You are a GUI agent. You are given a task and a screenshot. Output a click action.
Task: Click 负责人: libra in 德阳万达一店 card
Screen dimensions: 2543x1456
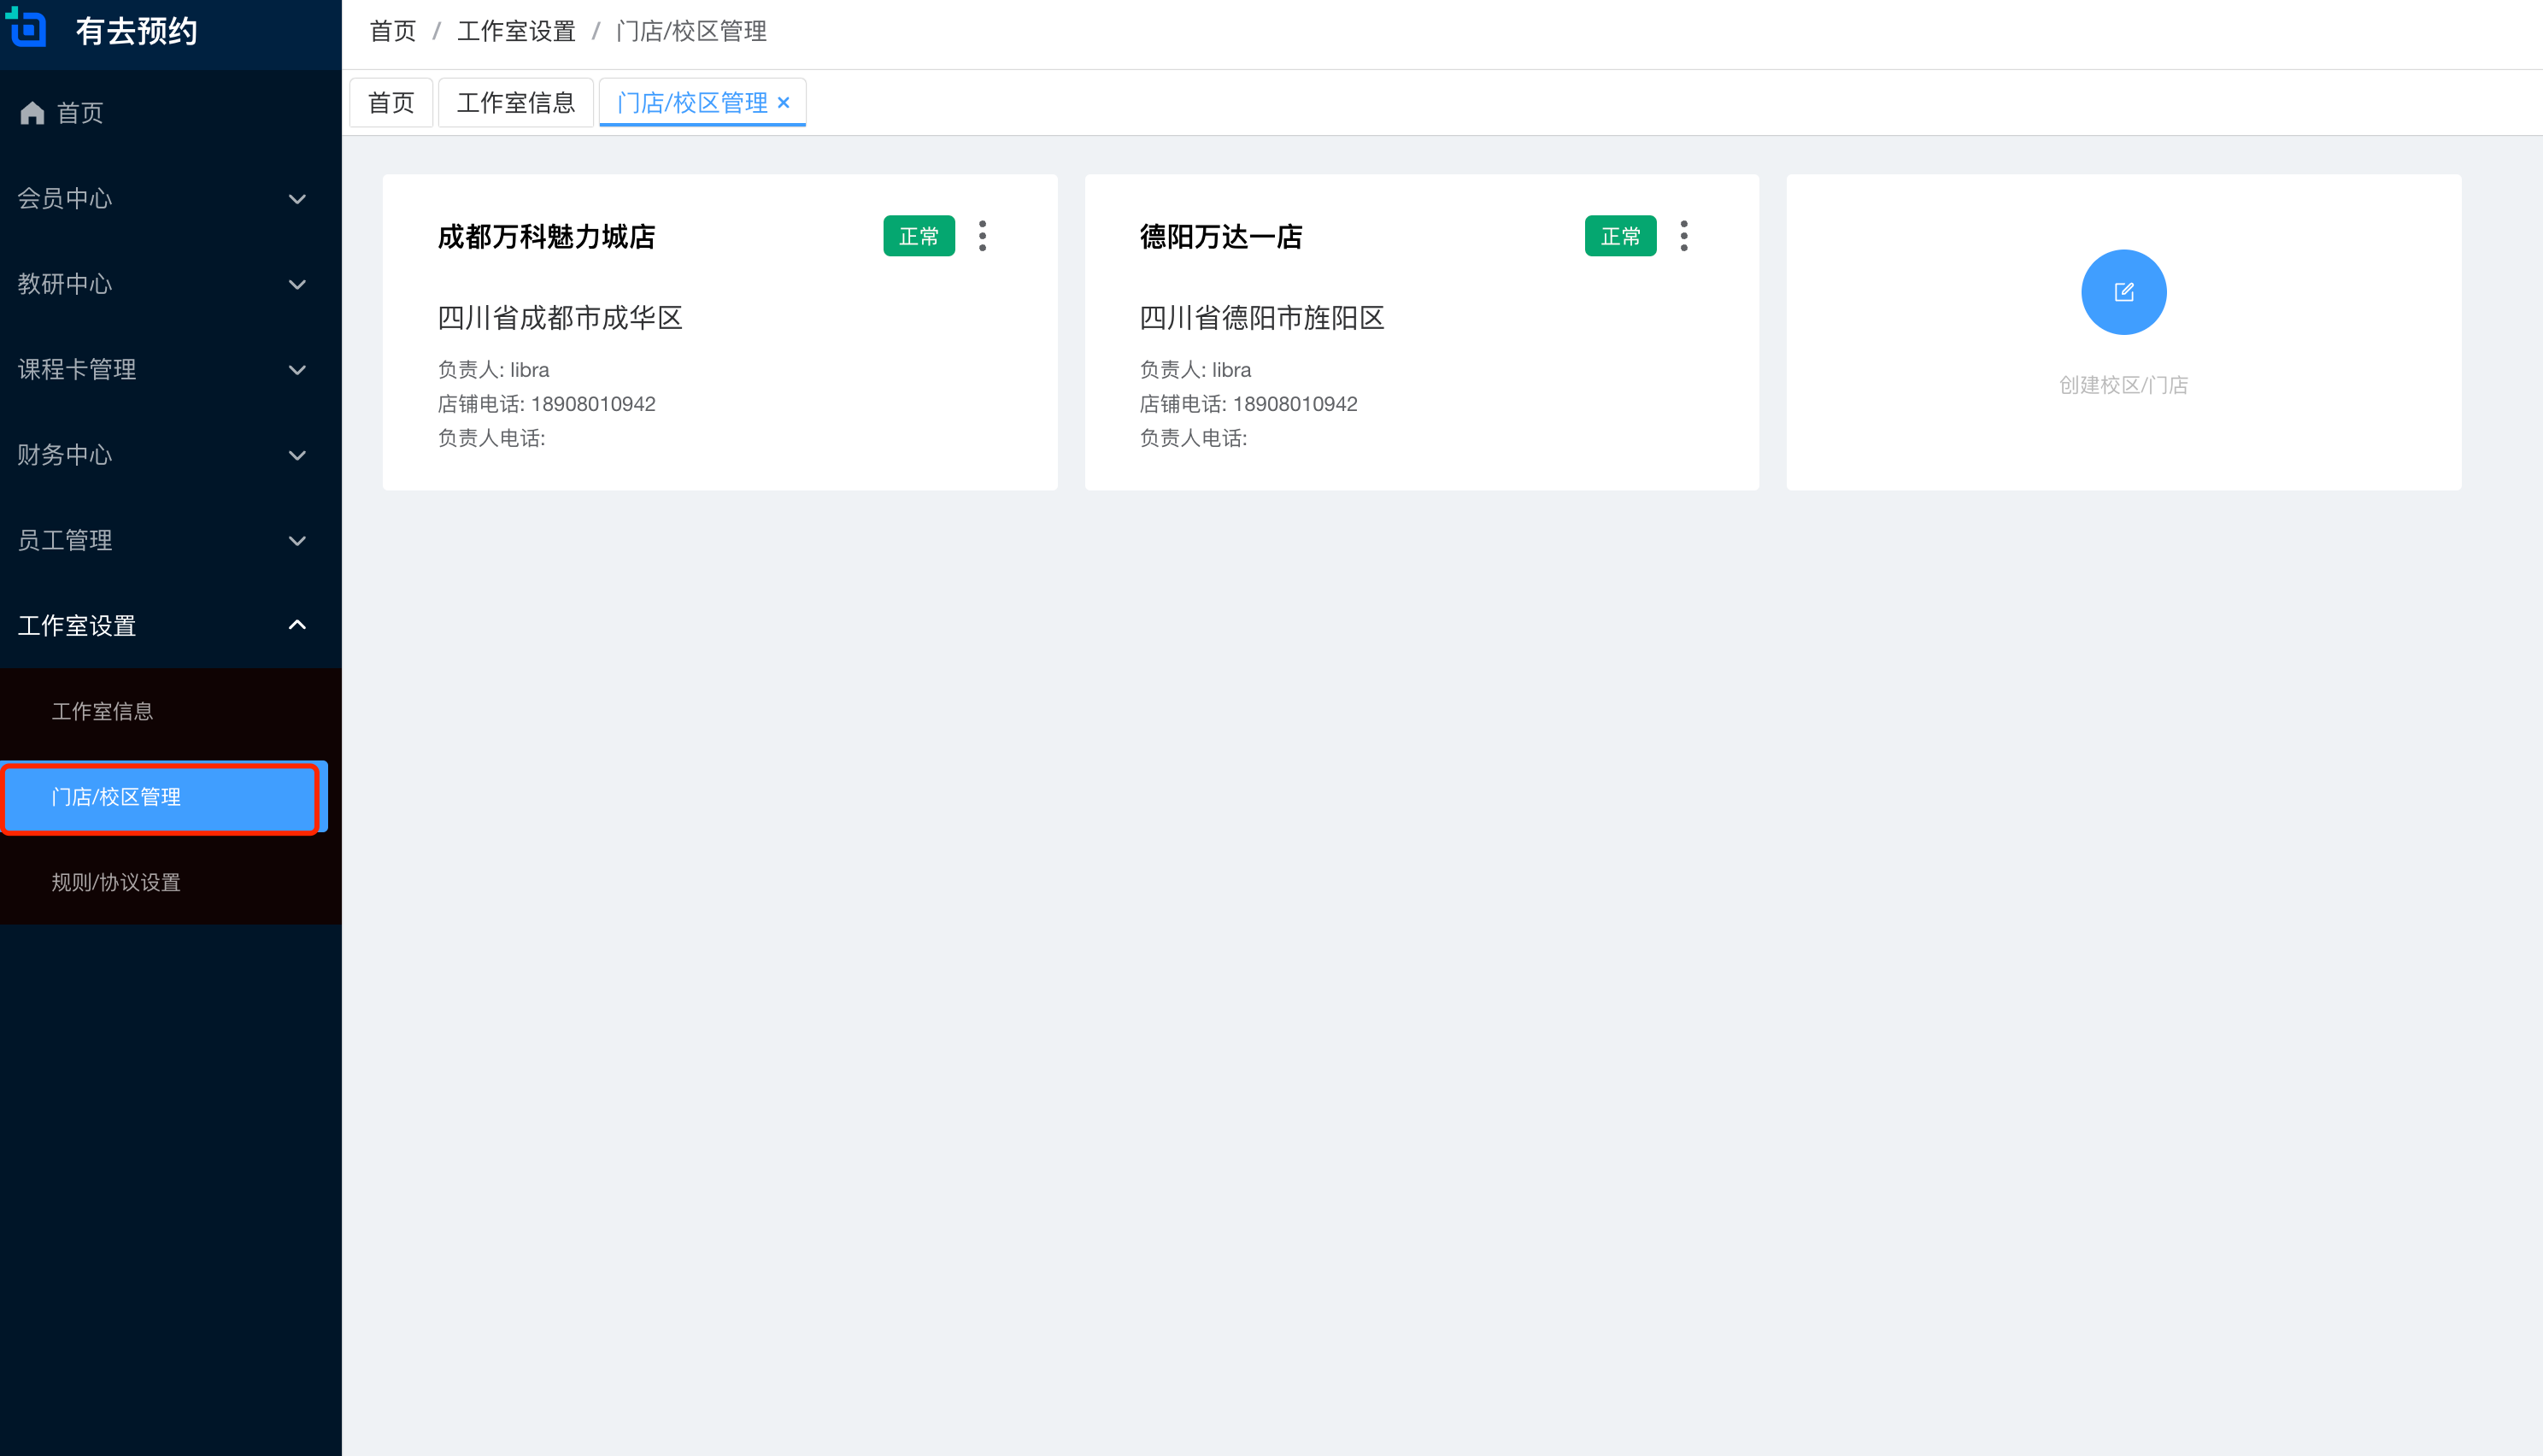tap(1196, 370)
